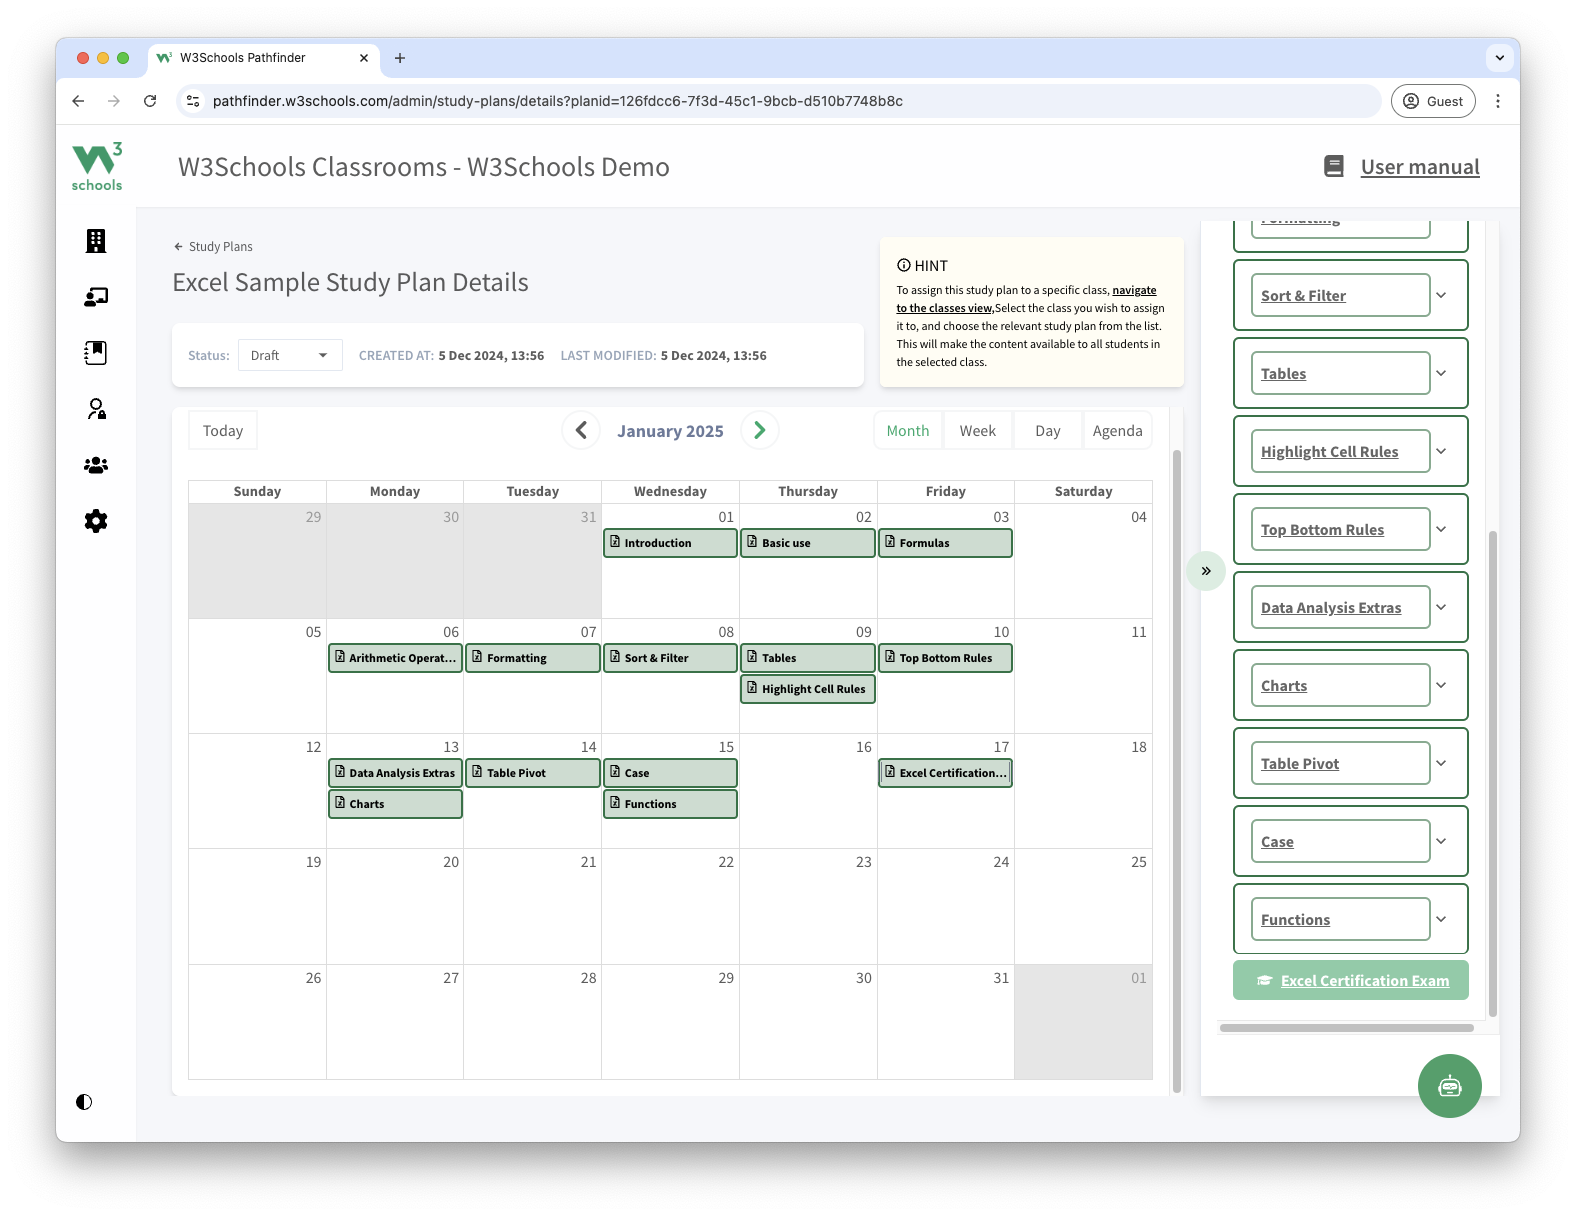1576x1216 pixels.
Task: Open the buildings icon in left sidebar
Action: [x=96, y=241]
